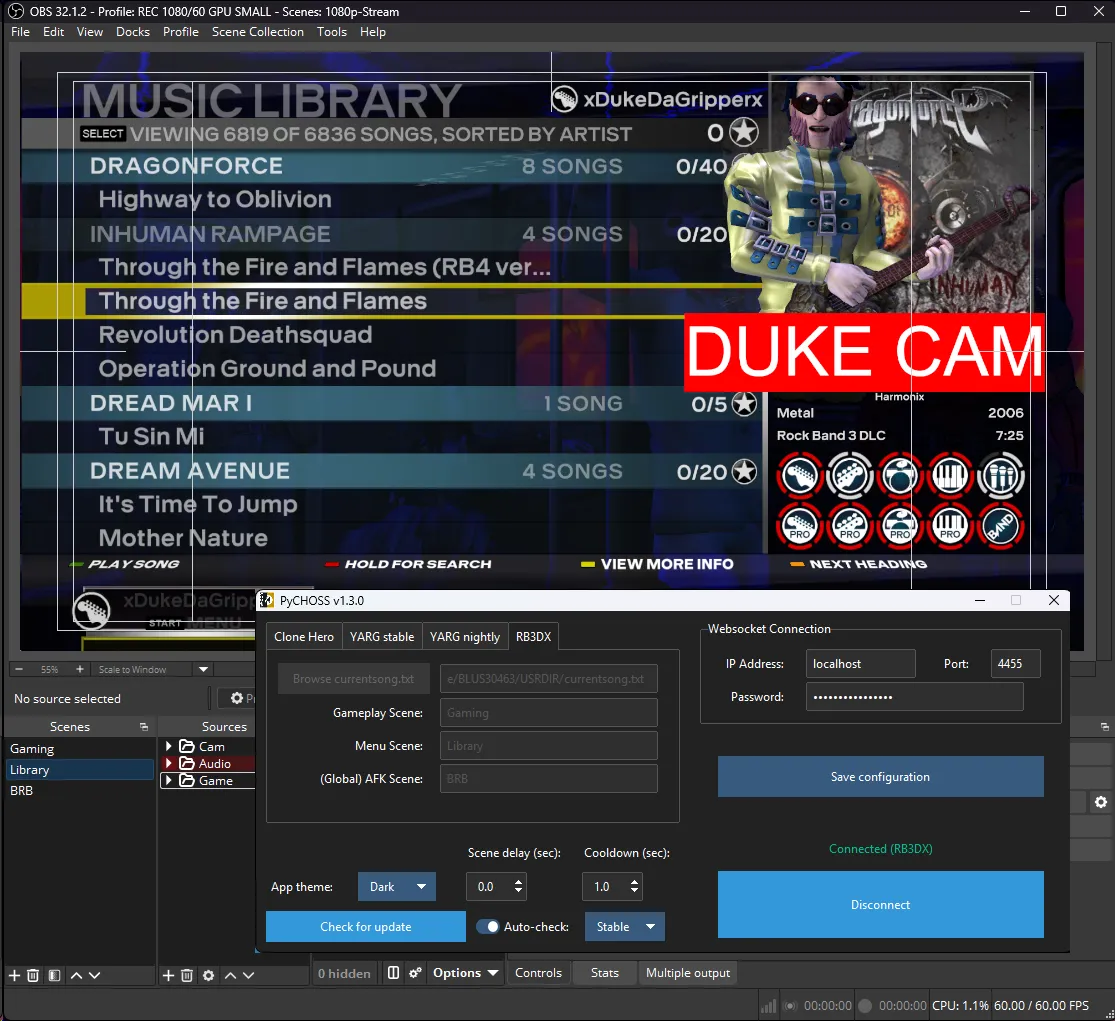Switch to the Controls dock tab
Screen dimensions: 1115x1021
point(538,973)
